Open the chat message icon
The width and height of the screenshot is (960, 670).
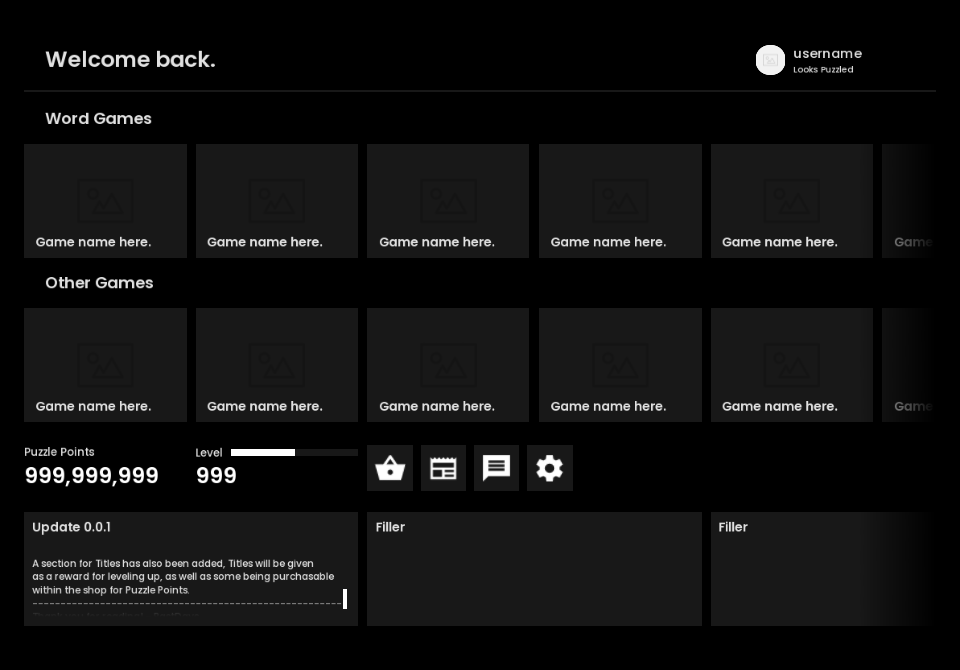point(497,468)
